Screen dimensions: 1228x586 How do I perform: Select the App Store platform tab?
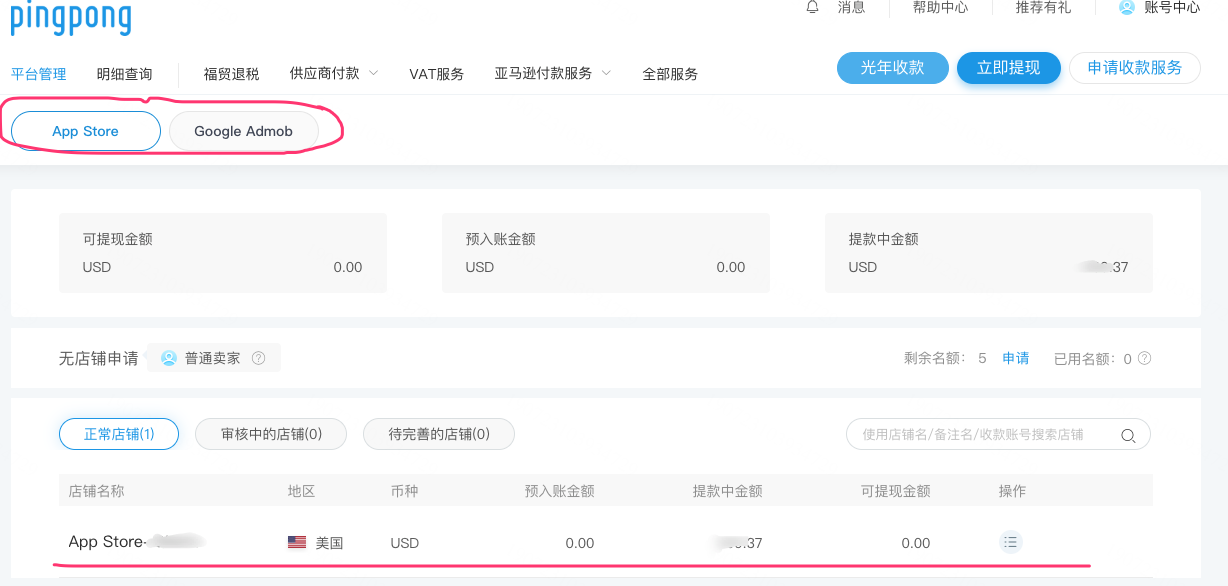86,131
